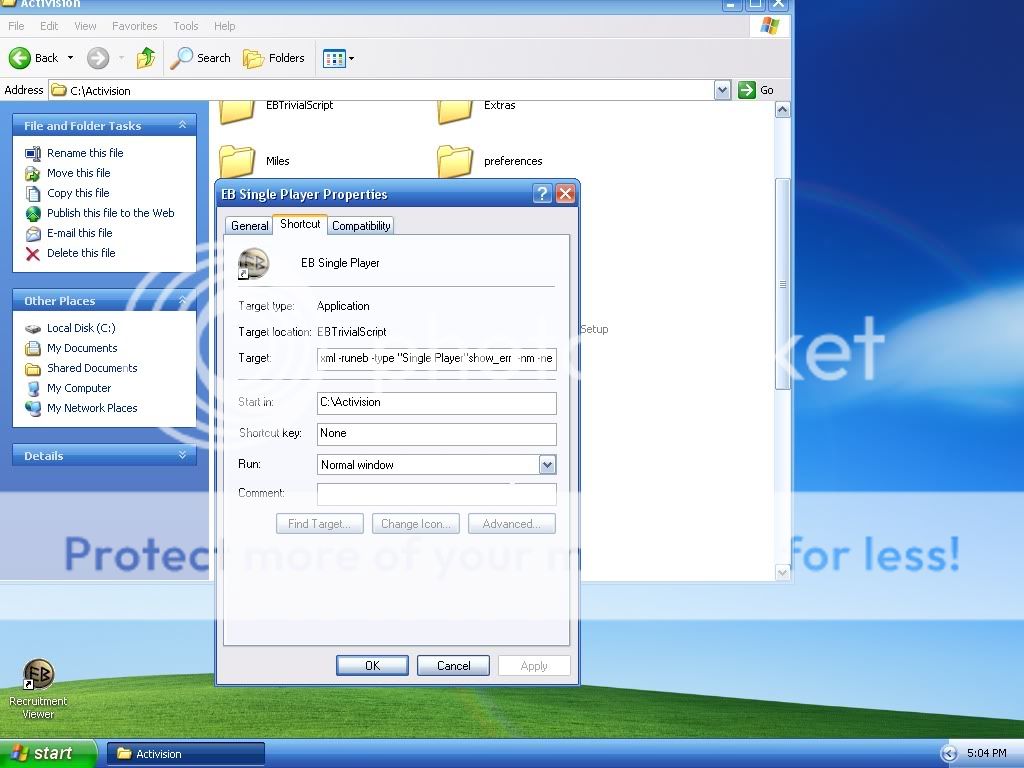Click Move this file

coord(78,173)
